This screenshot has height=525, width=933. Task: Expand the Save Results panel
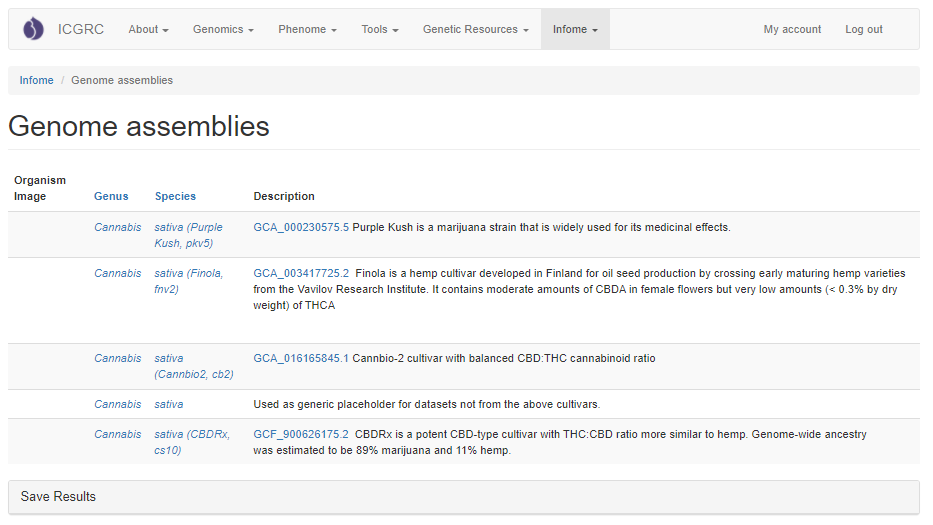[59, 497]
